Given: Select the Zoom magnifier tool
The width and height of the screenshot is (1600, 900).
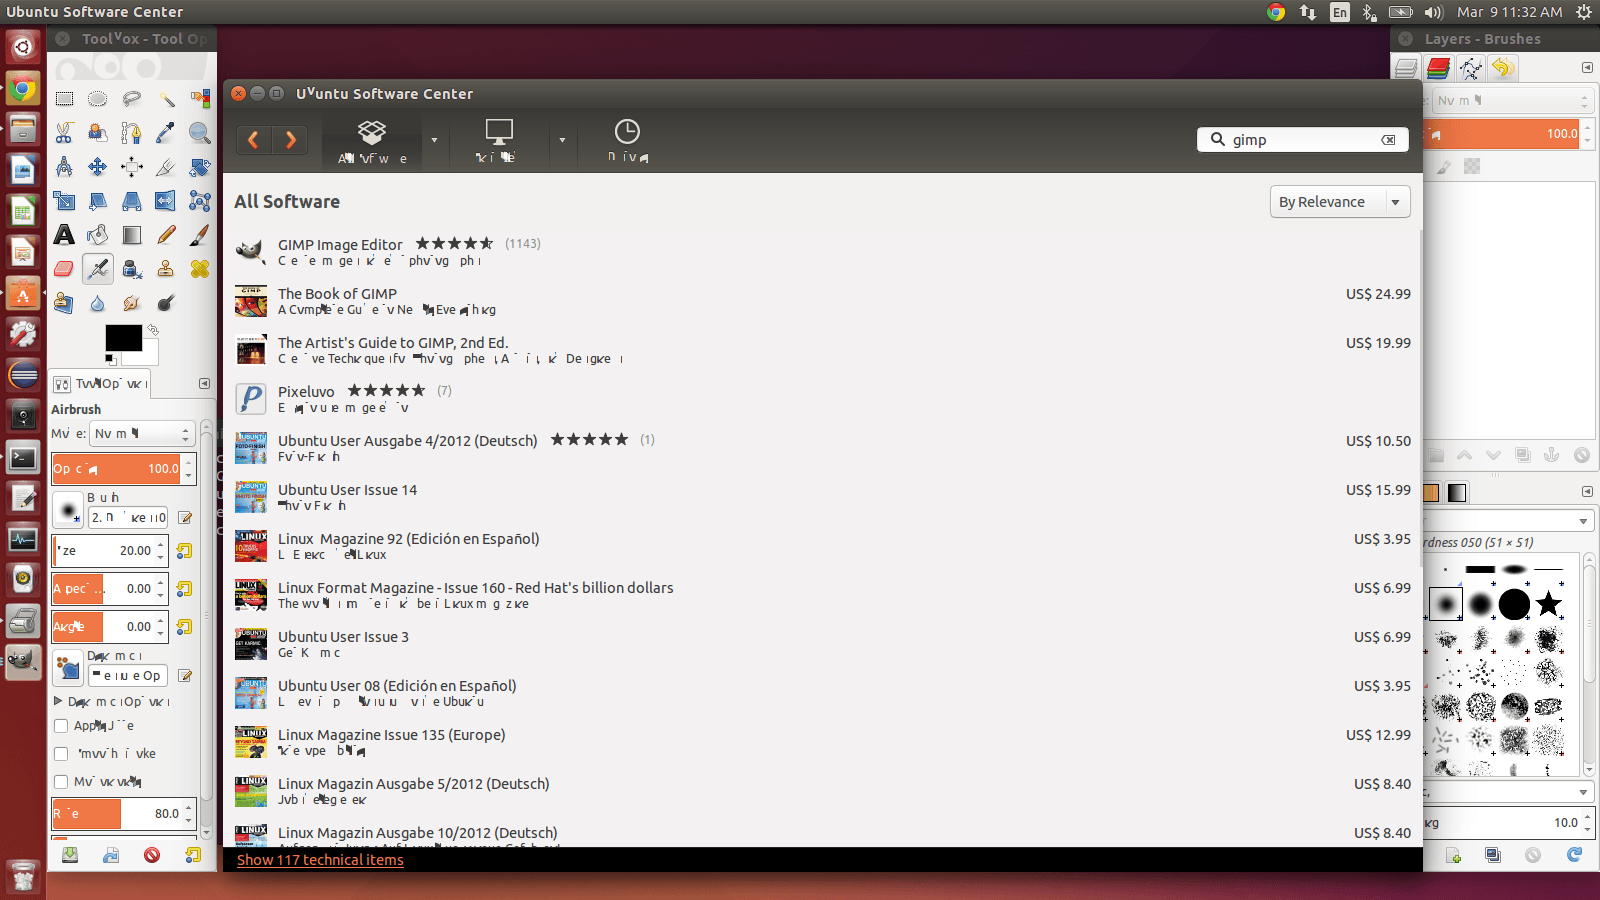Looking at the screenshot, I should click(200, 133).
